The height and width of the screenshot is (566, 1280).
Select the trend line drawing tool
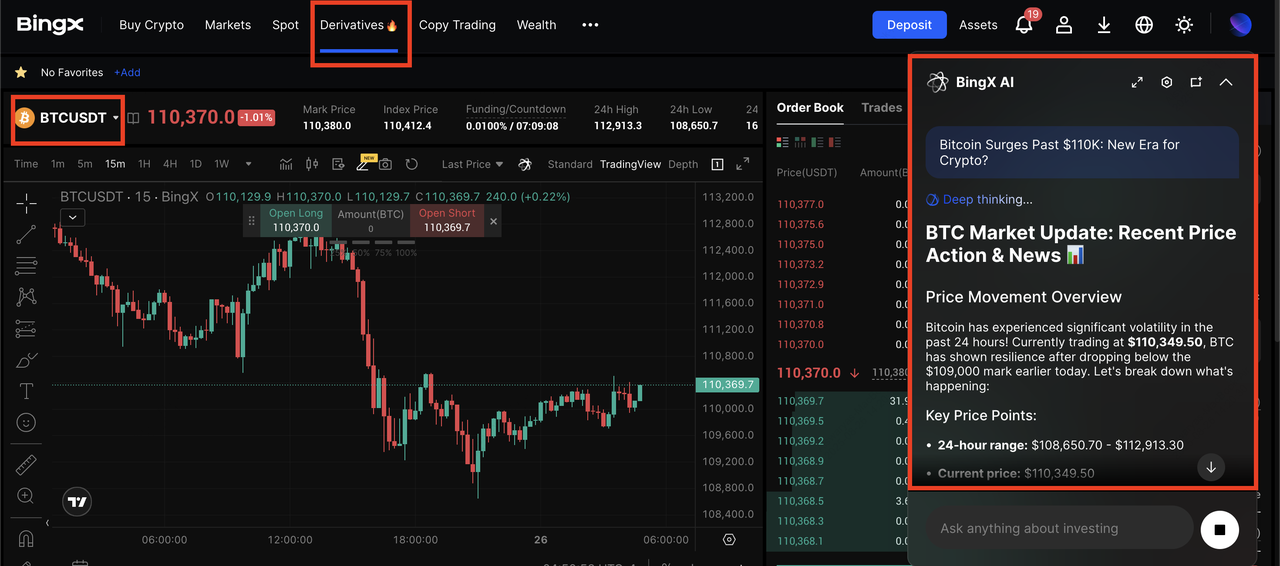(26, 234)
